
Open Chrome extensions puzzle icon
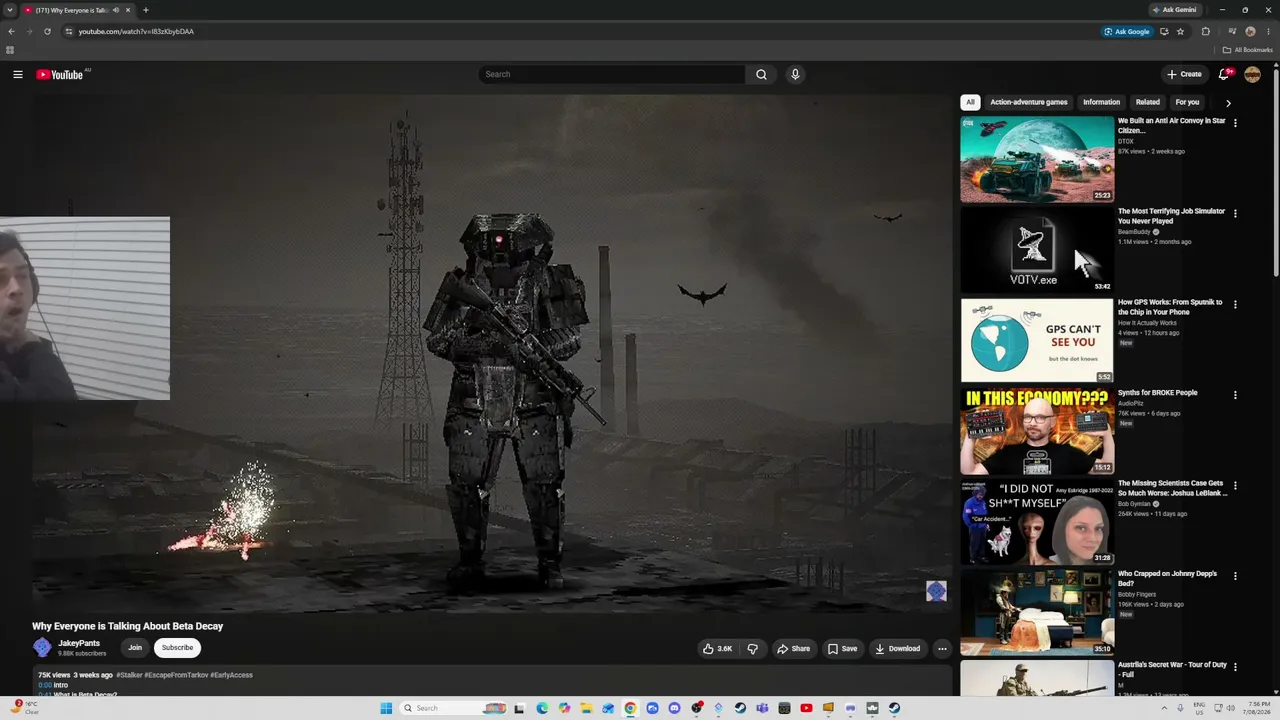(x=1205, y=31)
